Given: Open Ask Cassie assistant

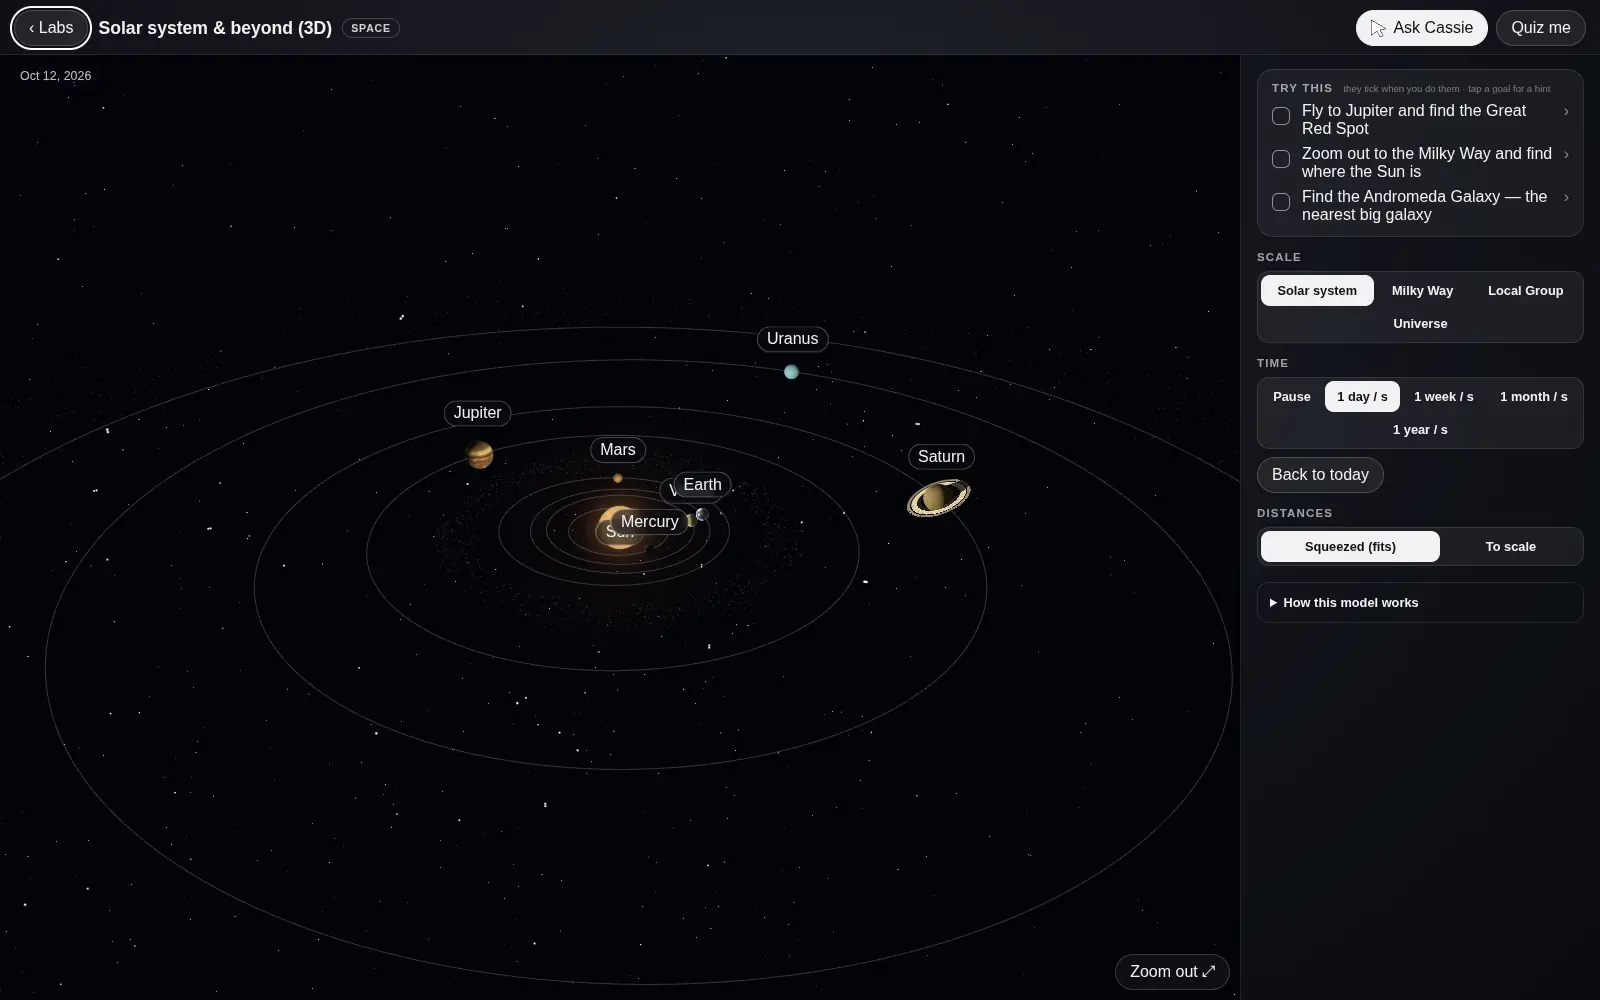Looking at the screenshot, I should [1421, 28].
